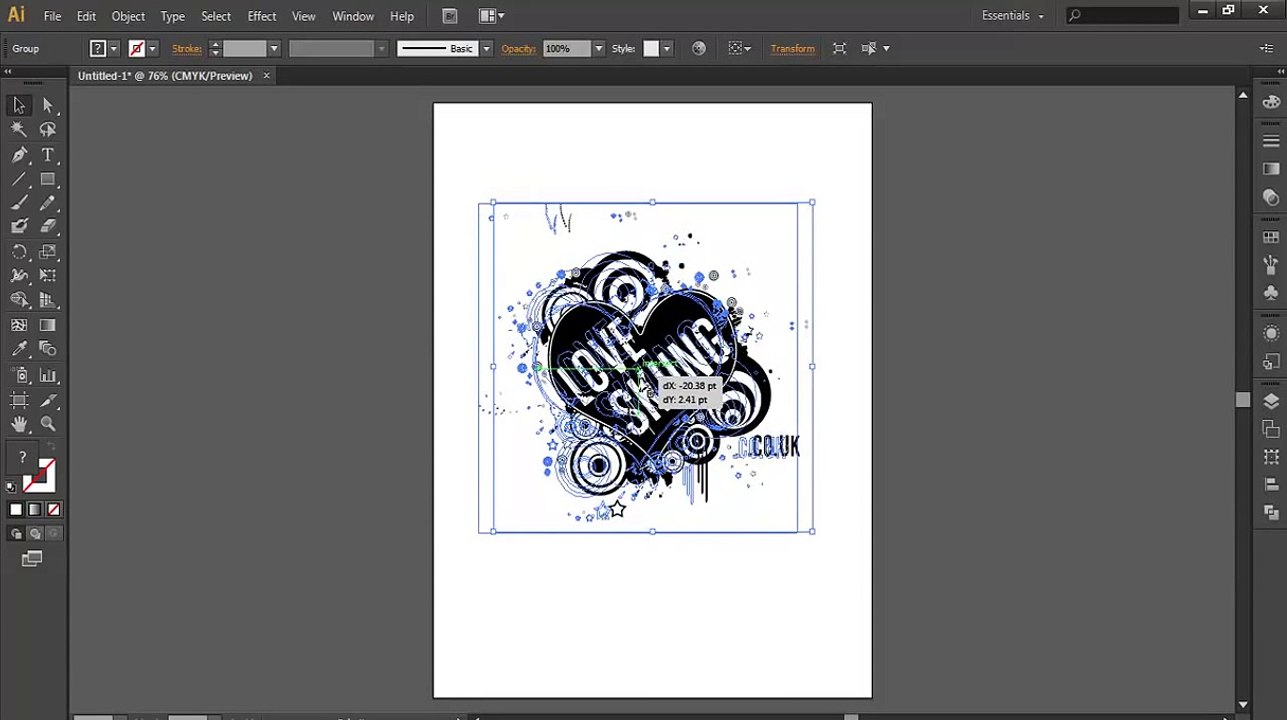Open the Brushes panel from dock

click(x=1271, y=266)
